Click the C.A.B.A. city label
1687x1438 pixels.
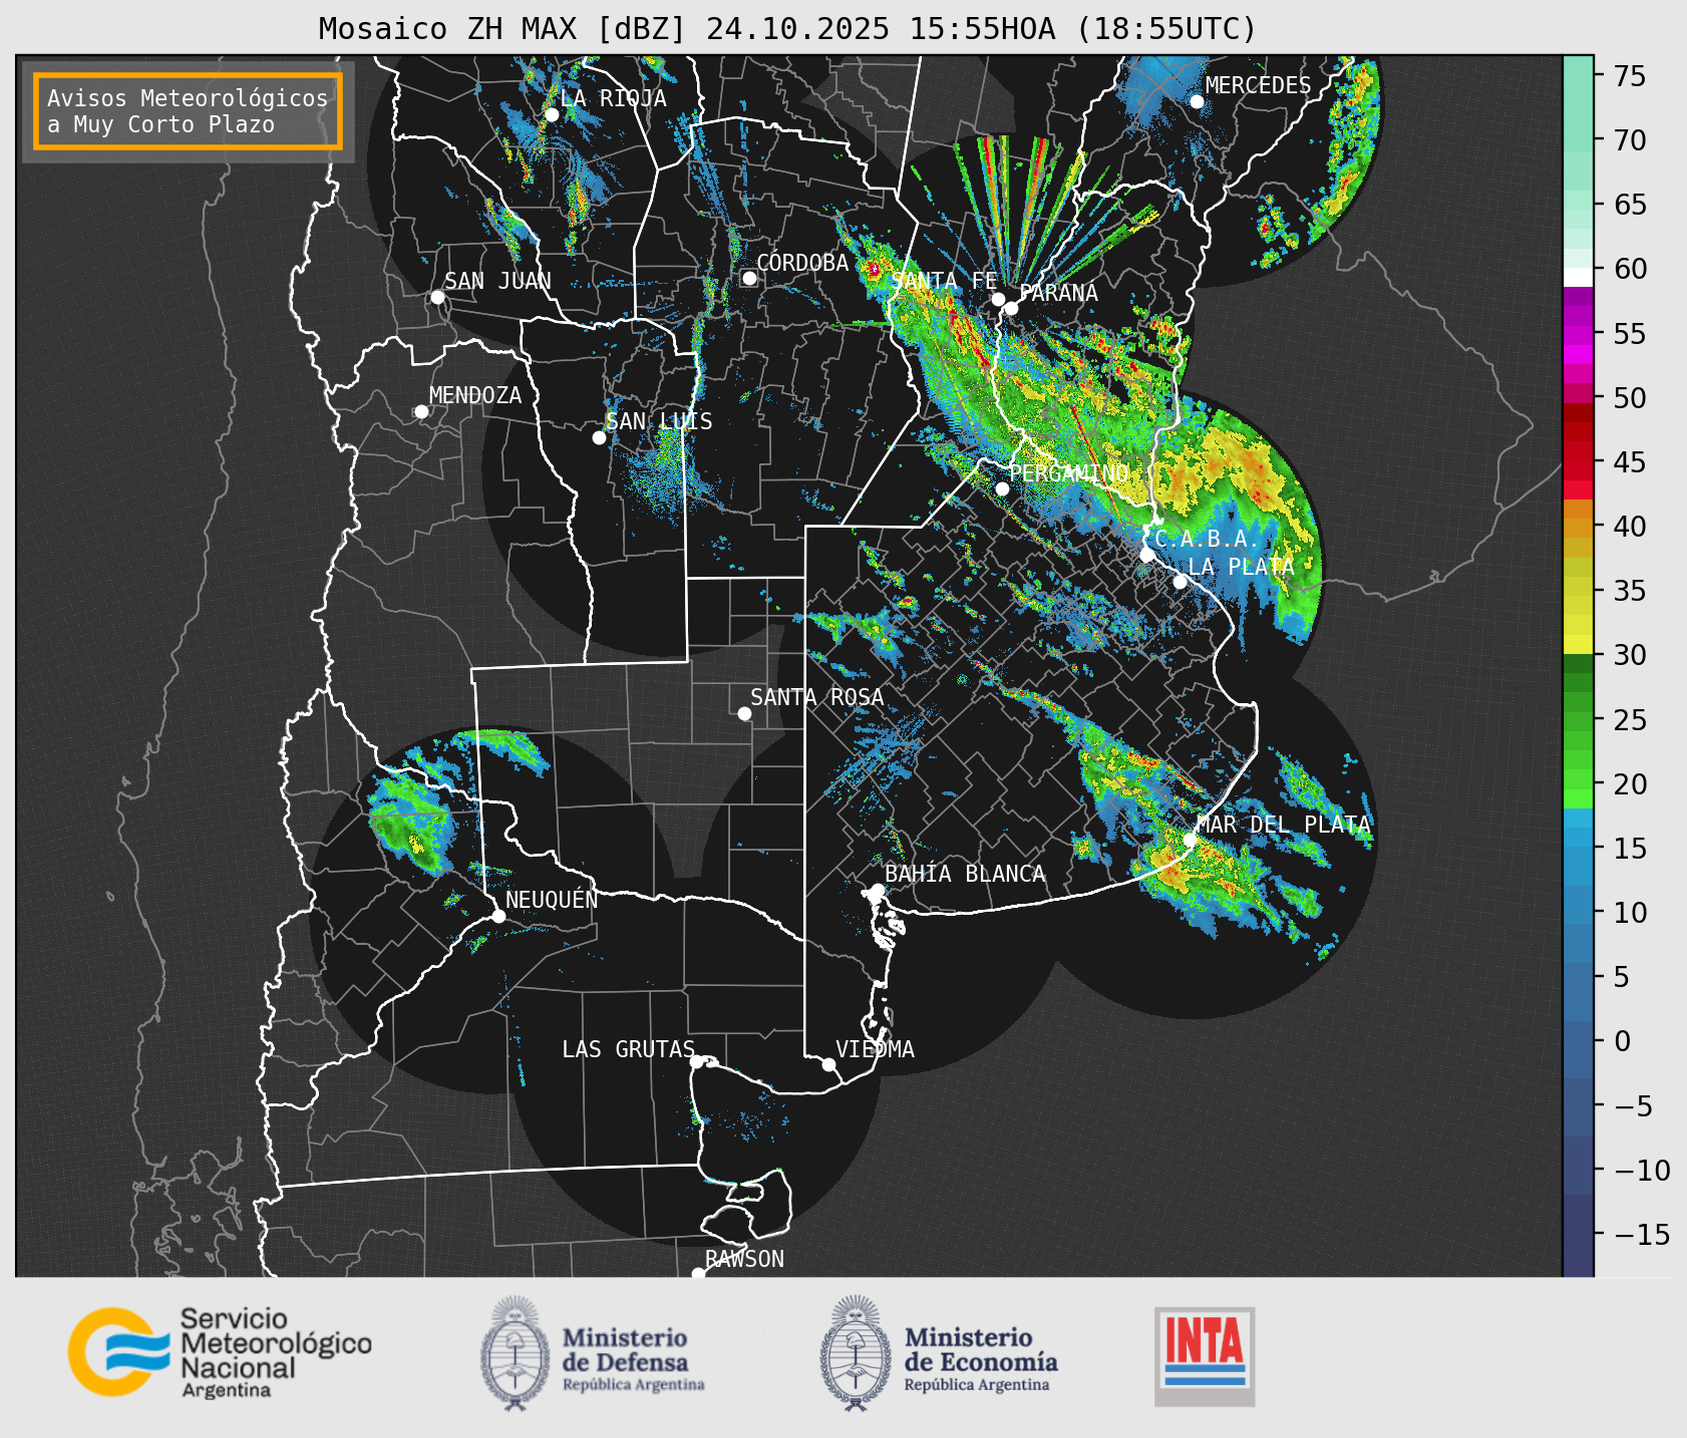pos(1207,539)
